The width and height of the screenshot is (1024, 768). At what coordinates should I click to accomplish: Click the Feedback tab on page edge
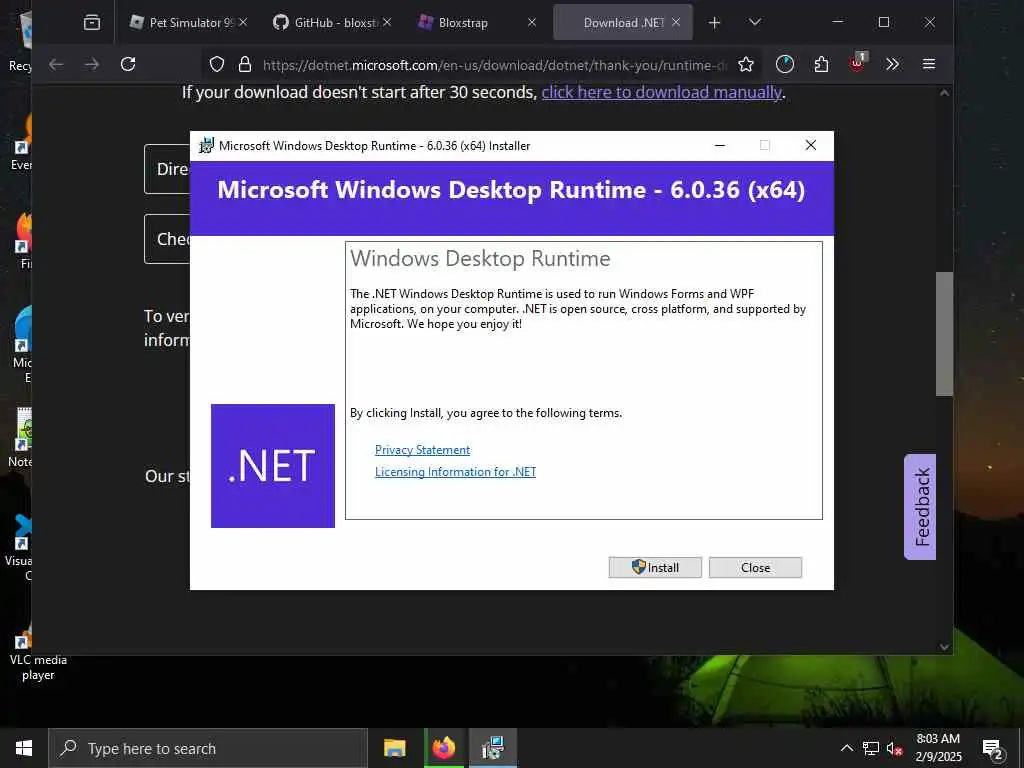tap(920, 507)
